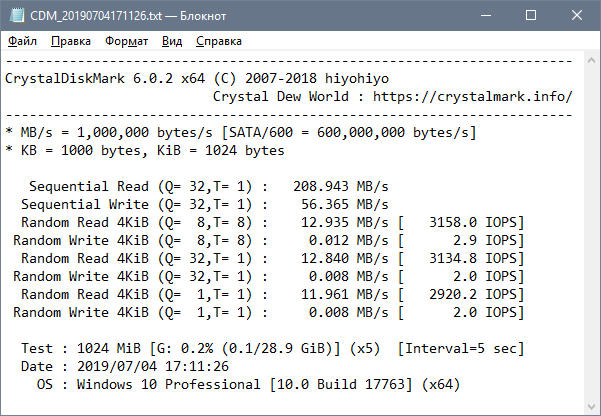The image size is (601, 416).
Task: Click the 'KB = 1000 bytes' note line
Action: (145, 151)
